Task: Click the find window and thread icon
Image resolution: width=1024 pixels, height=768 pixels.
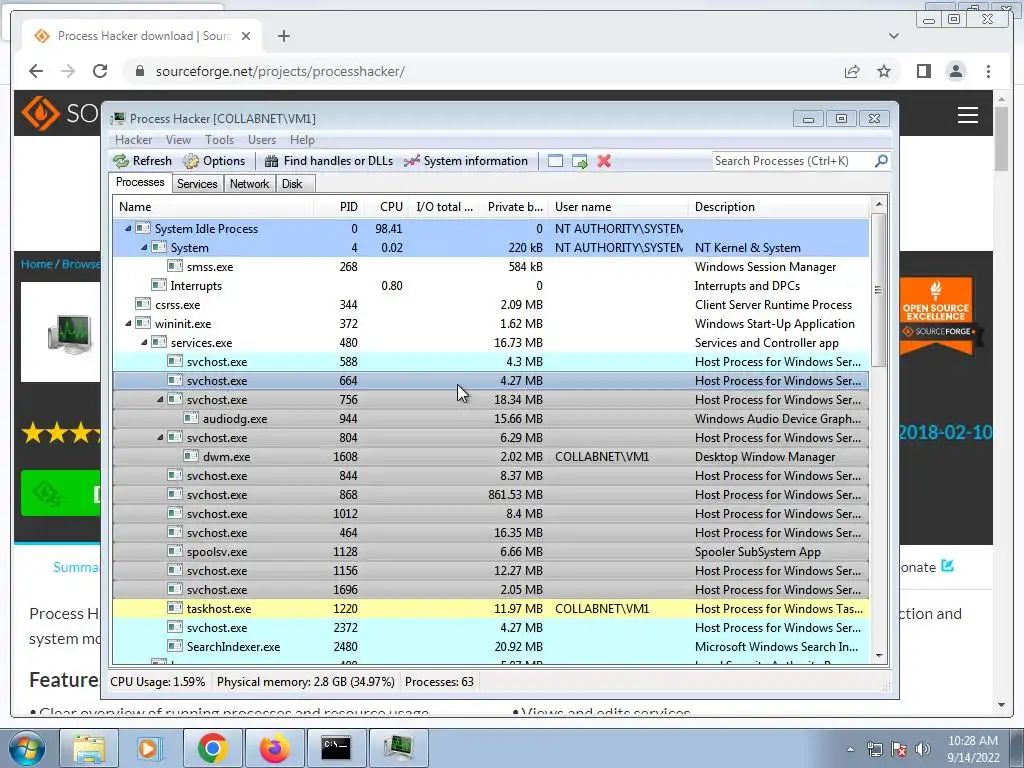Action: coord(580,161)
